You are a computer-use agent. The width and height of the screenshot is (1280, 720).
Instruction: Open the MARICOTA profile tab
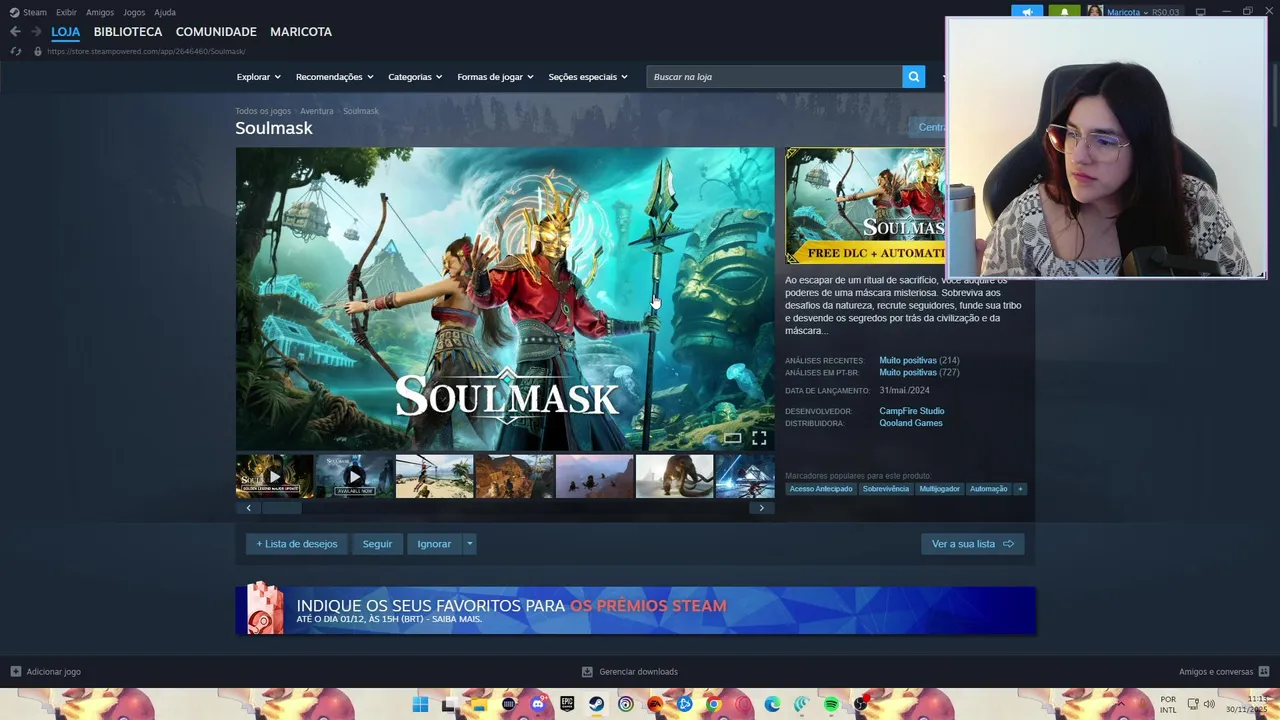301,32
